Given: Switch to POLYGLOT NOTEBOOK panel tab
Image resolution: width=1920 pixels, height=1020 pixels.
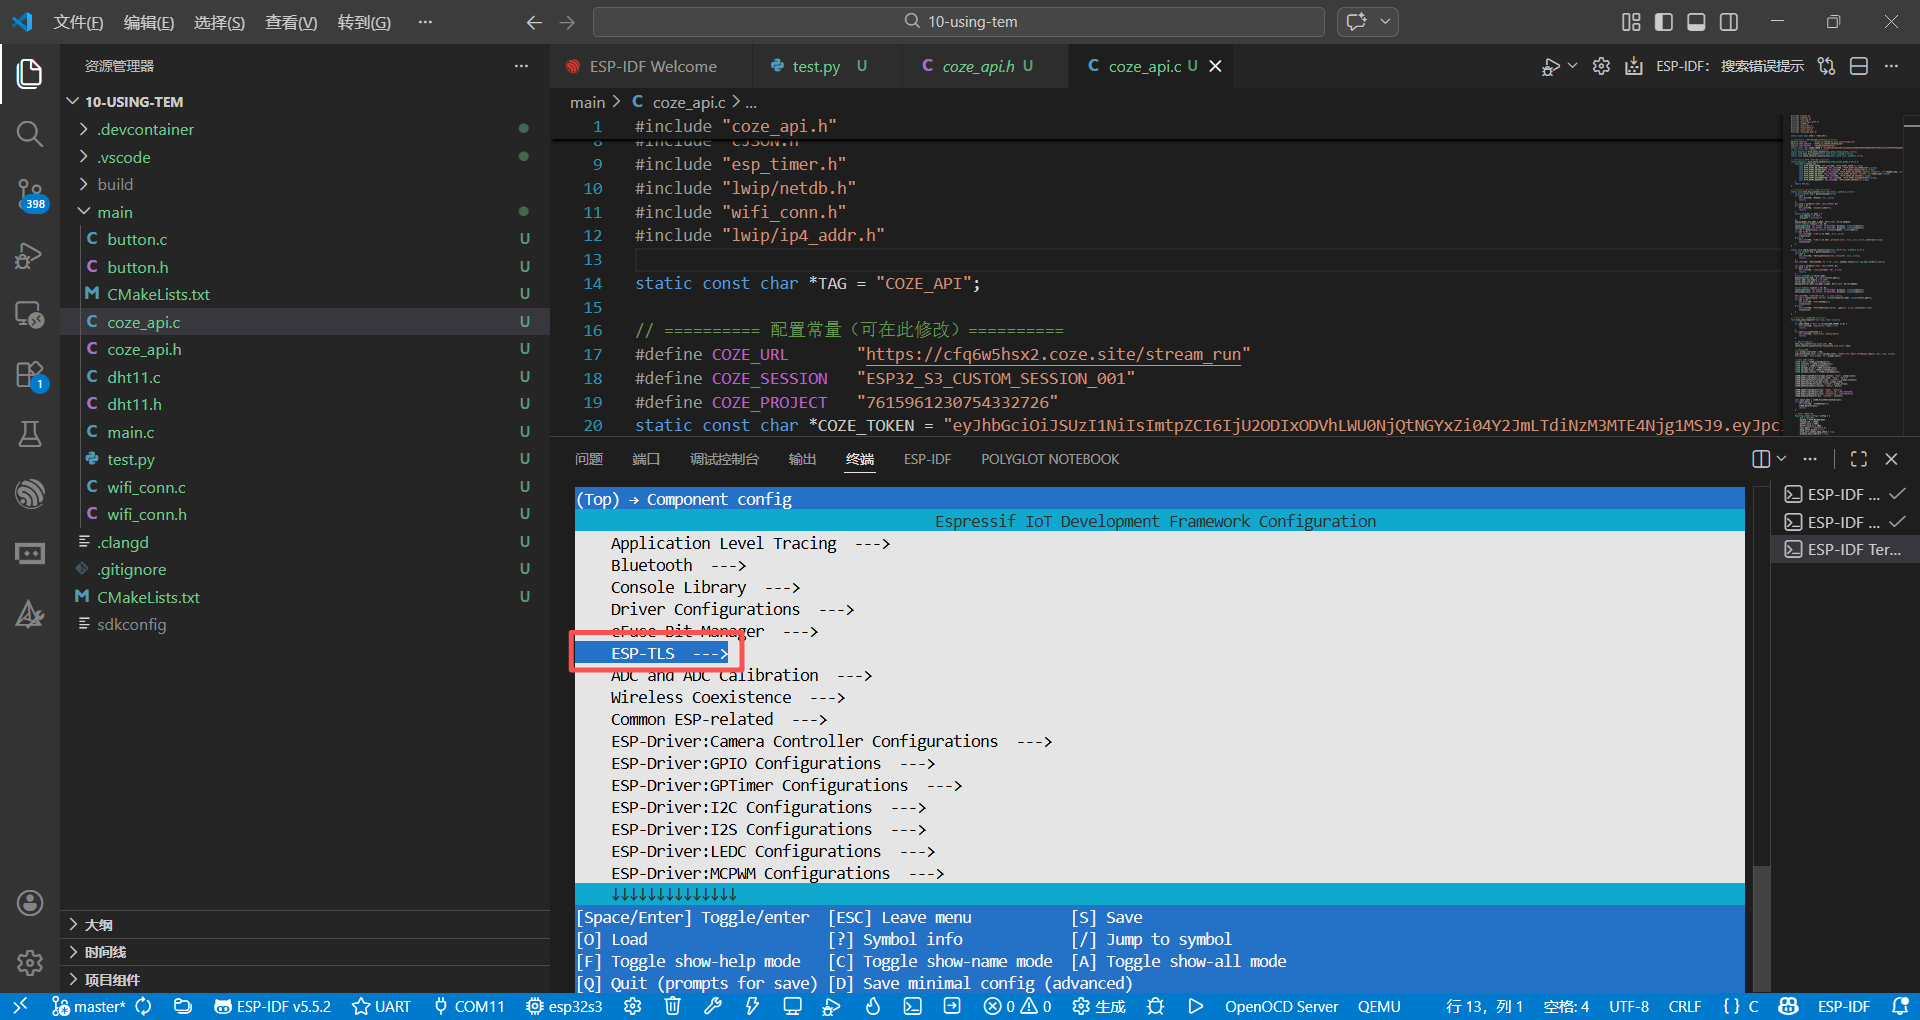Looking at the screenshot, I should tap(1050, 459).
